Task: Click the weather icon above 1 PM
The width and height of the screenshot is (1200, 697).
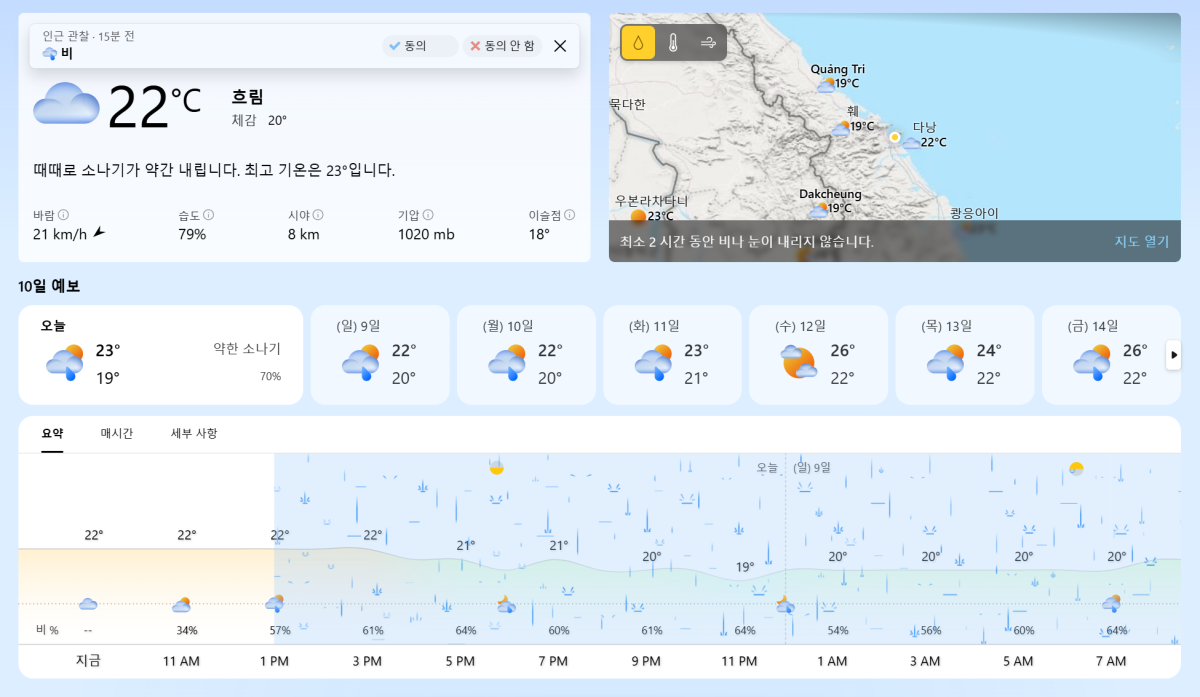Action: (x=274, y=603)
